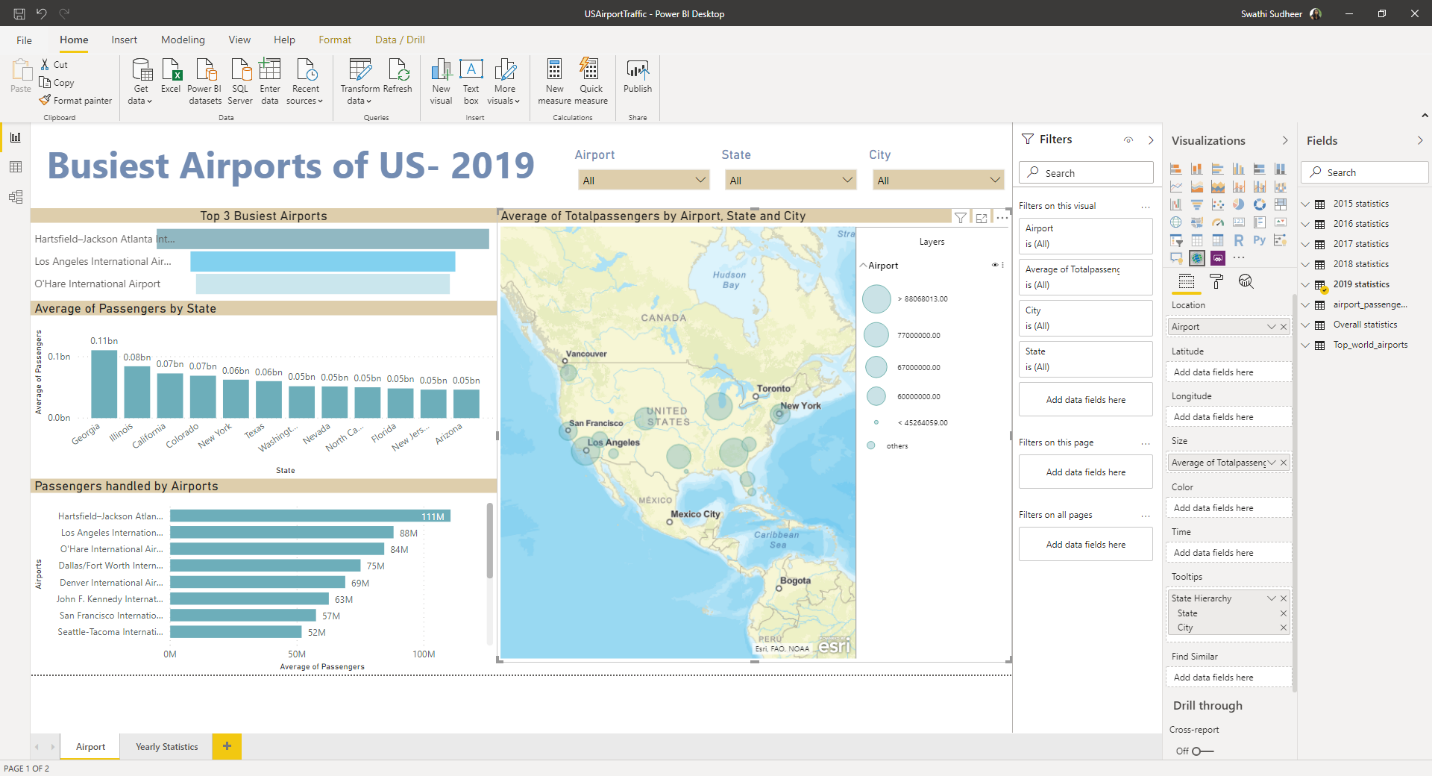Collapse the Airport layer in map legend
Screen dimensions: 1432x776
pyautogui.click(x=863, y=266)
